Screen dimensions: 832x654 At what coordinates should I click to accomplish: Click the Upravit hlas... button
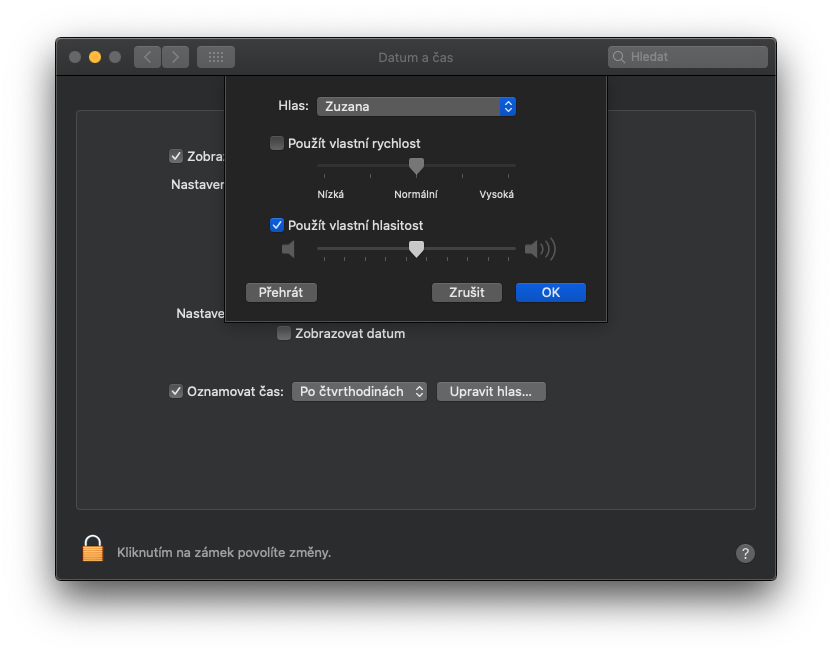click(x=491, y=391)
